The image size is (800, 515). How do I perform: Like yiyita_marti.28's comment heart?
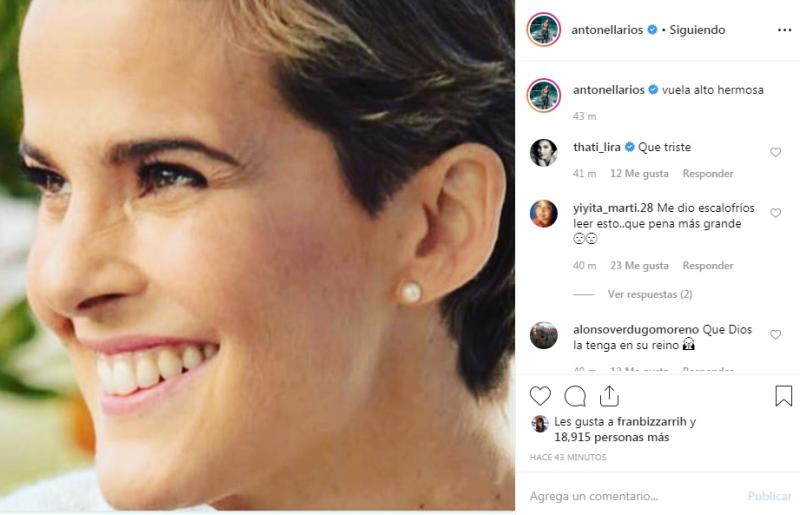point(775,213)
